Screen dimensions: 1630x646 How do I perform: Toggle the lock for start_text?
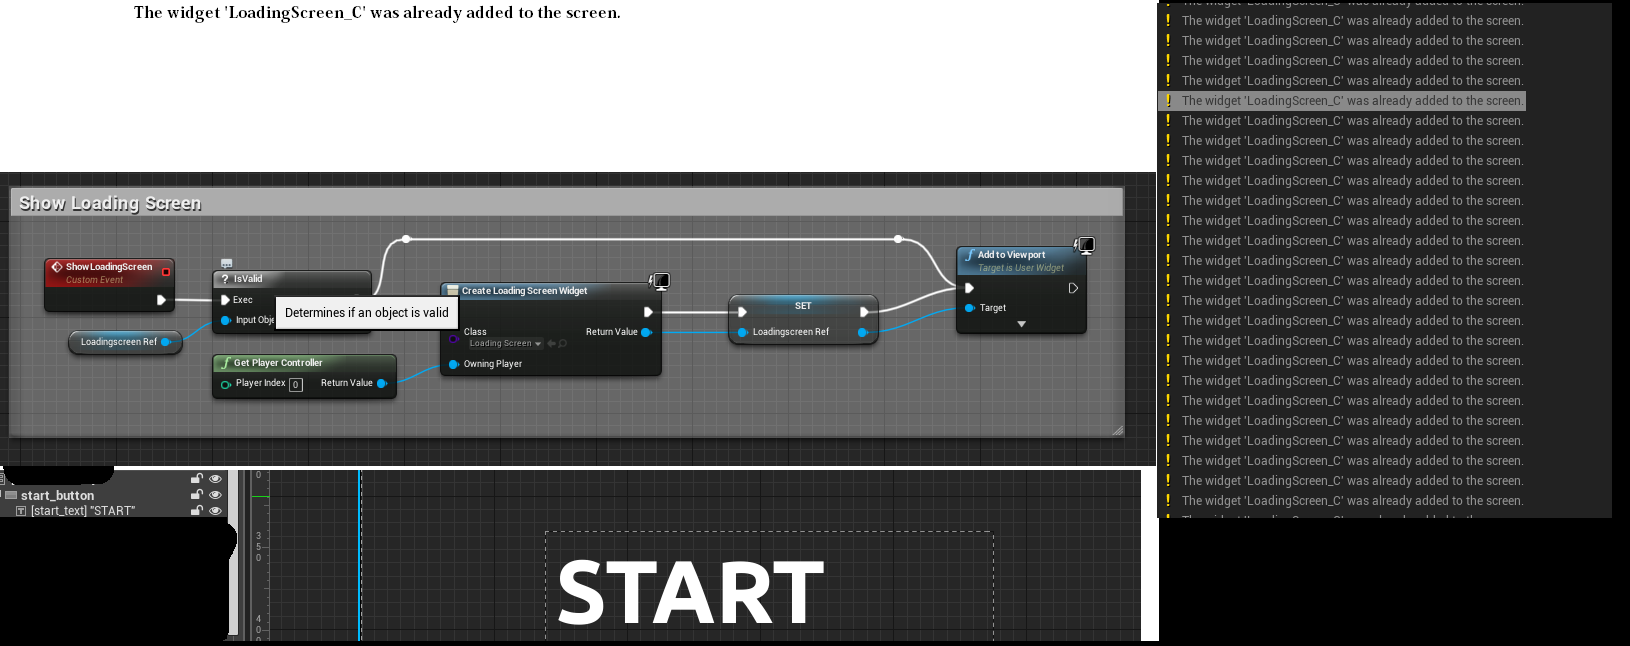click(197, 511)
